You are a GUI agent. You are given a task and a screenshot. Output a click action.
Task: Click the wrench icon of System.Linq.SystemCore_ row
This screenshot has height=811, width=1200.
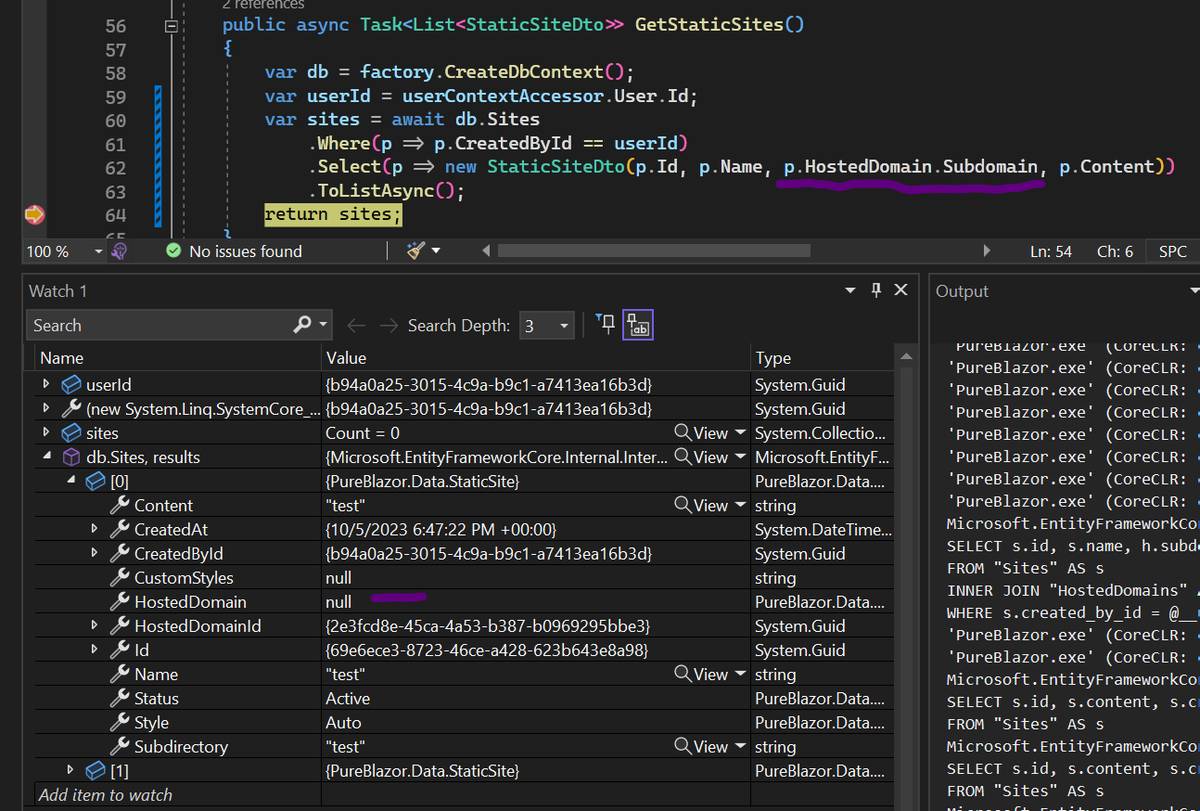(x=71, y=408)
